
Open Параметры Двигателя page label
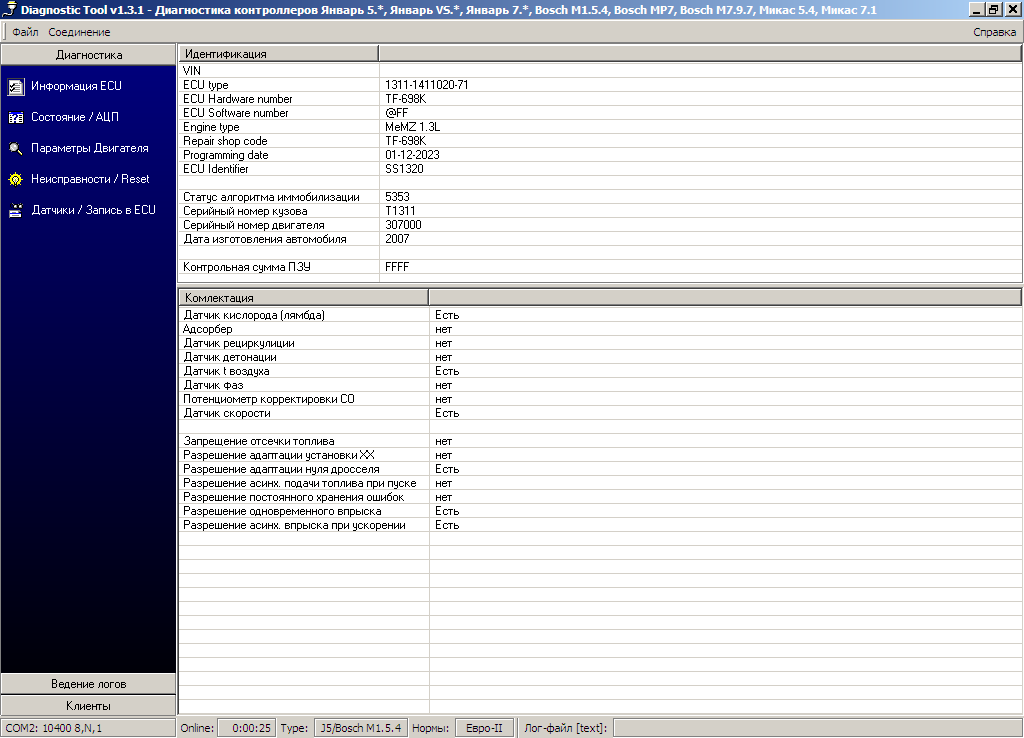(89, 148)
